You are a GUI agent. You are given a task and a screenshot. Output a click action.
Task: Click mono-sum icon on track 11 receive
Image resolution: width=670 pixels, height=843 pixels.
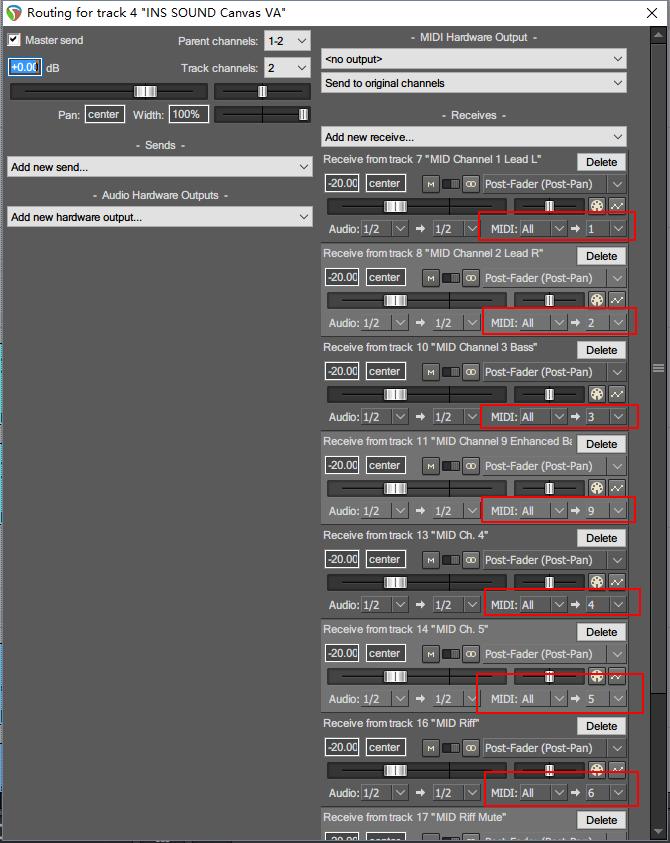[x=471, y=466]
